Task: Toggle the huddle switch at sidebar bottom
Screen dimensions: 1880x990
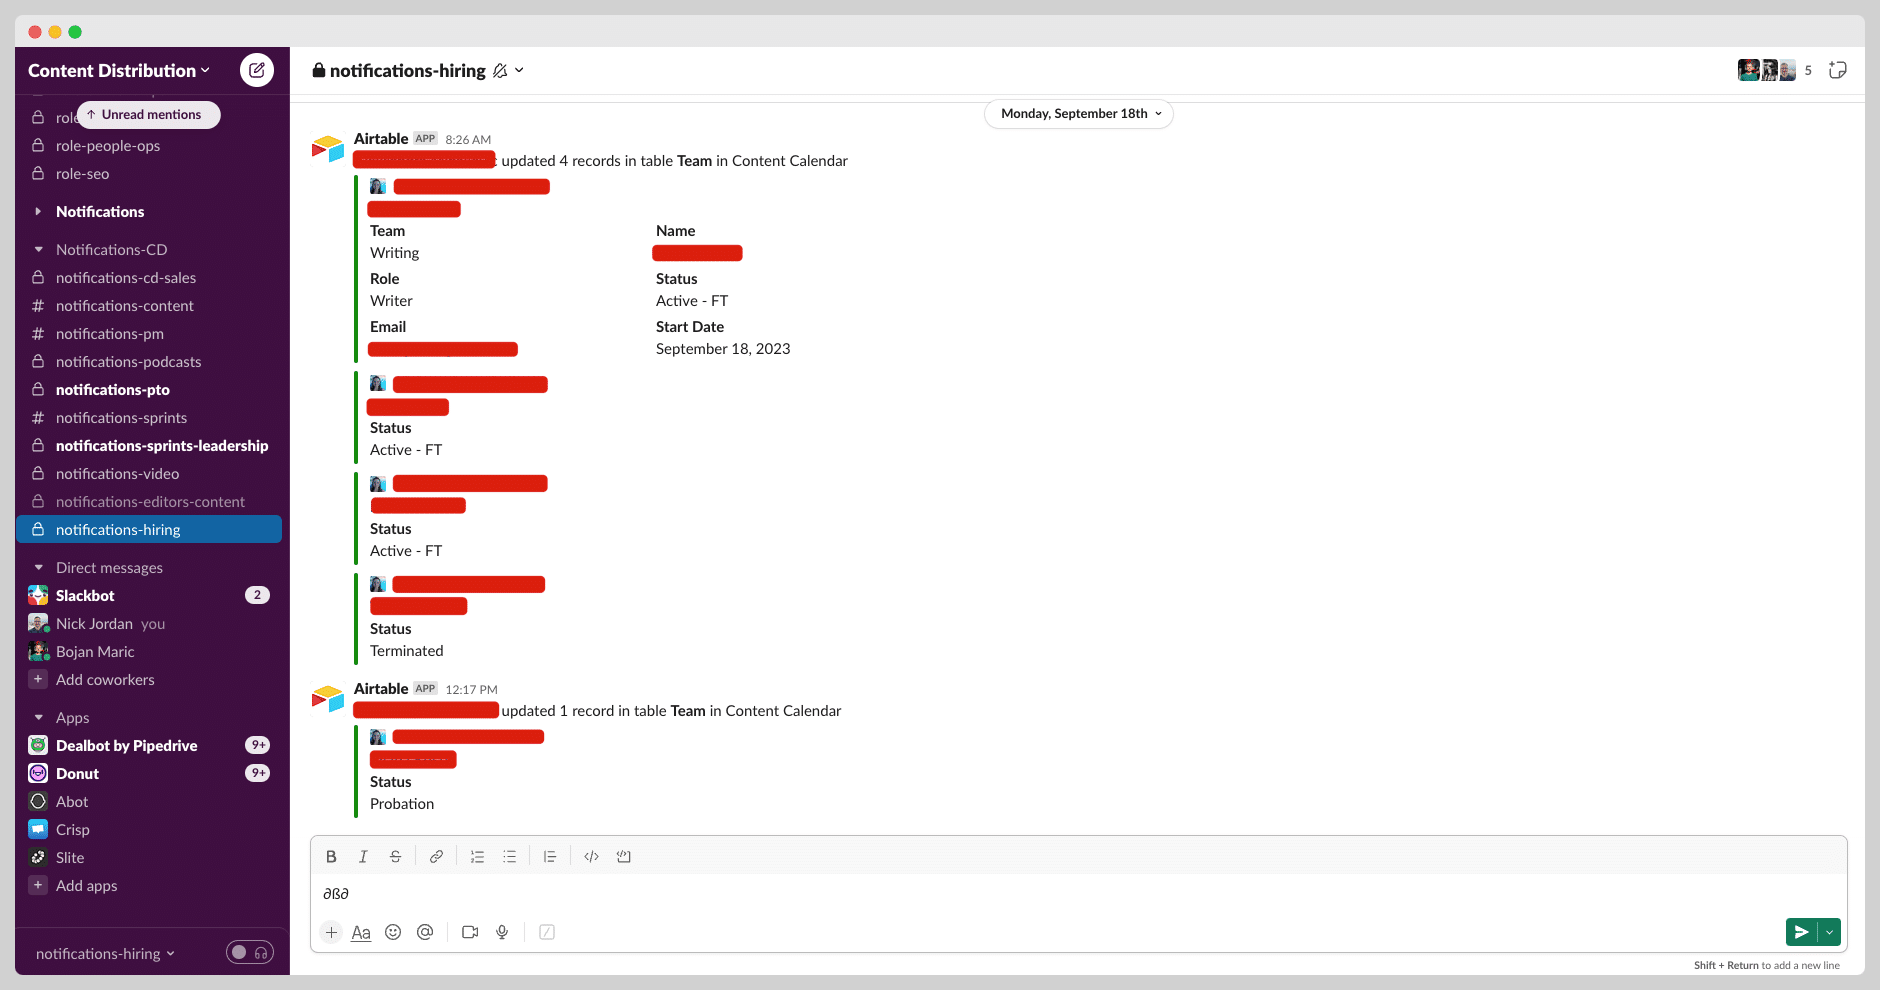Action: [250, 953]
